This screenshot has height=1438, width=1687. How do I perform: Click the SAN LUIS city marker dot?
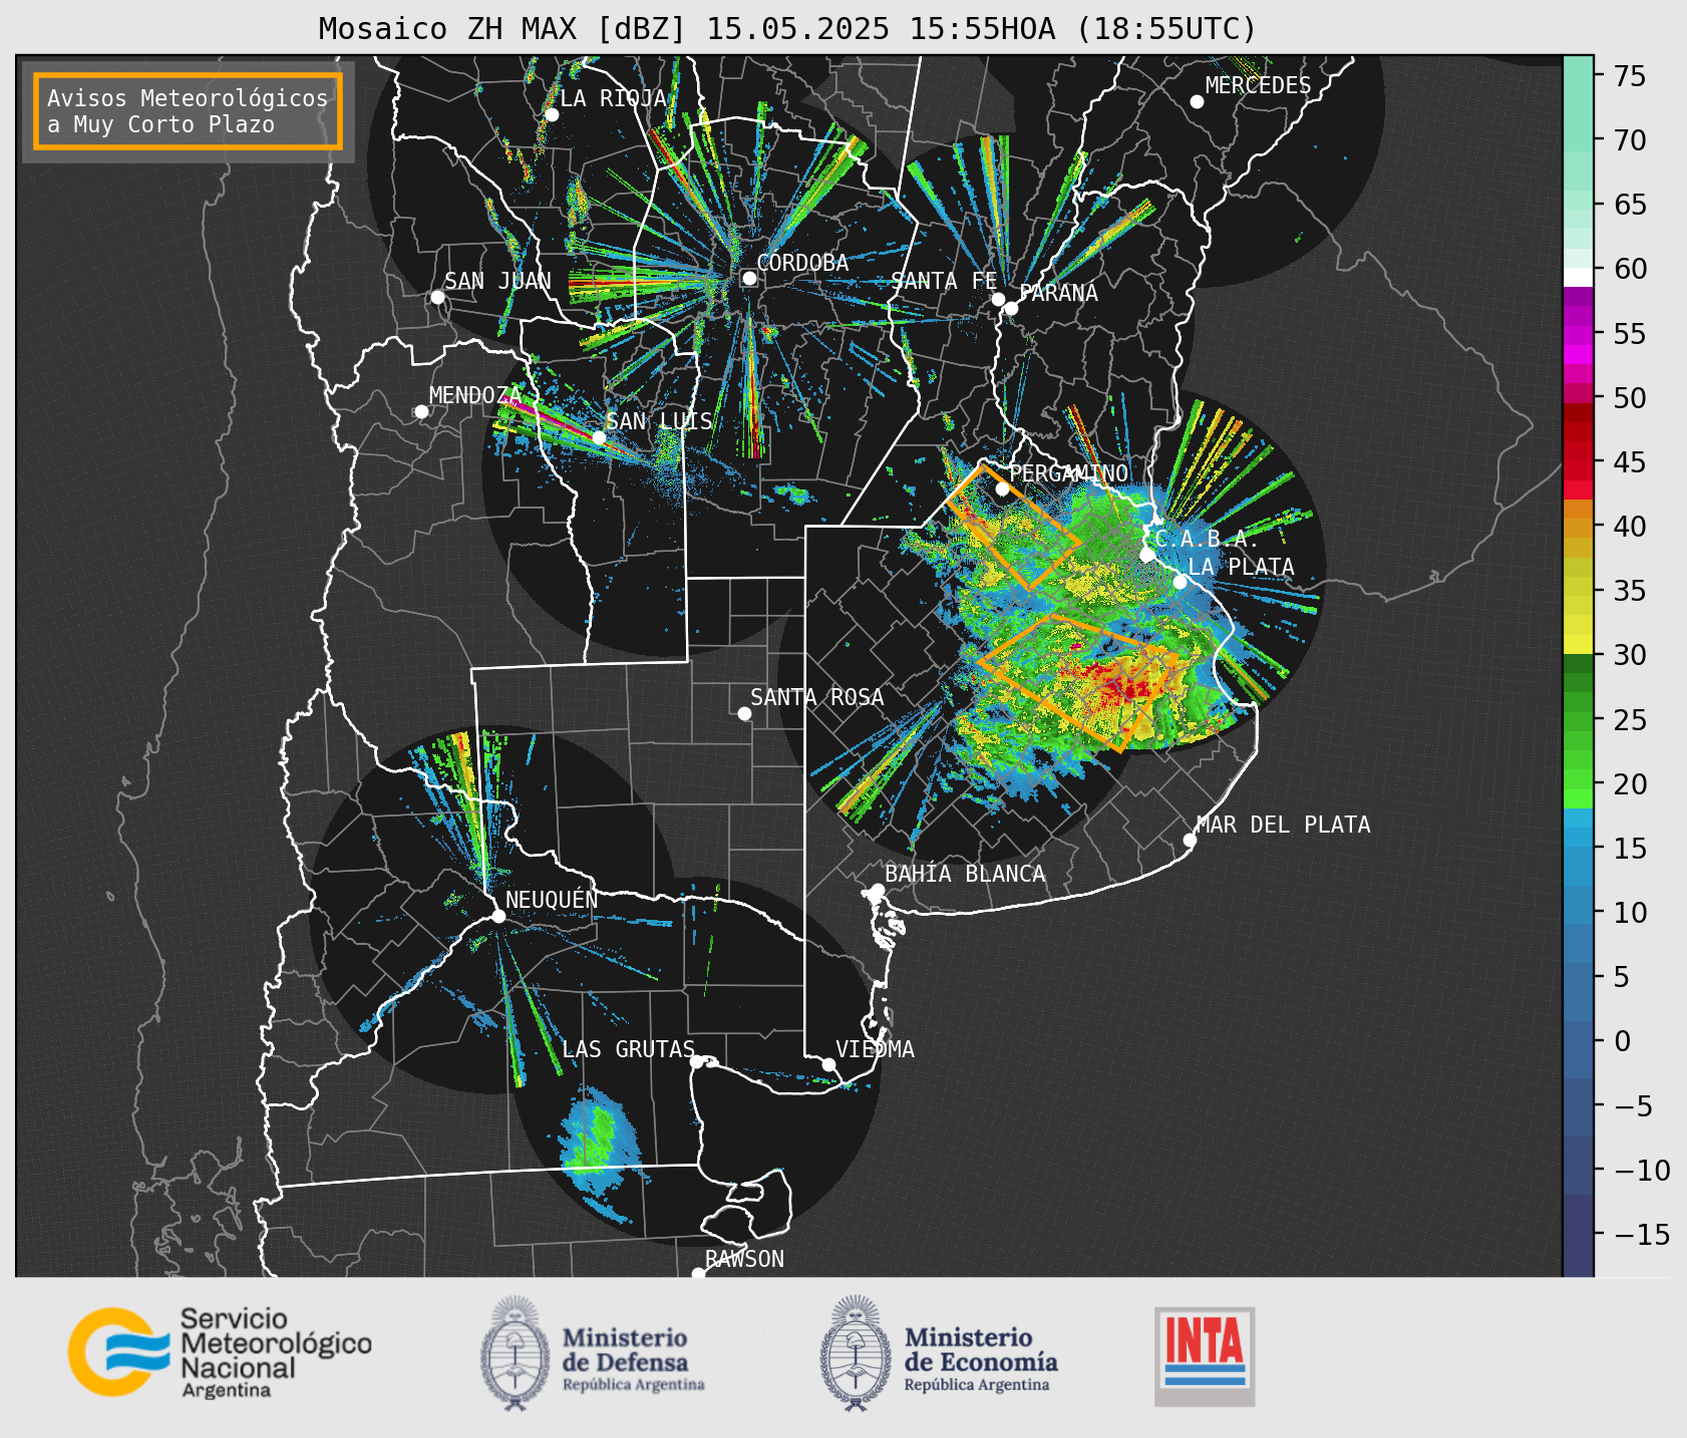[599, 438]
